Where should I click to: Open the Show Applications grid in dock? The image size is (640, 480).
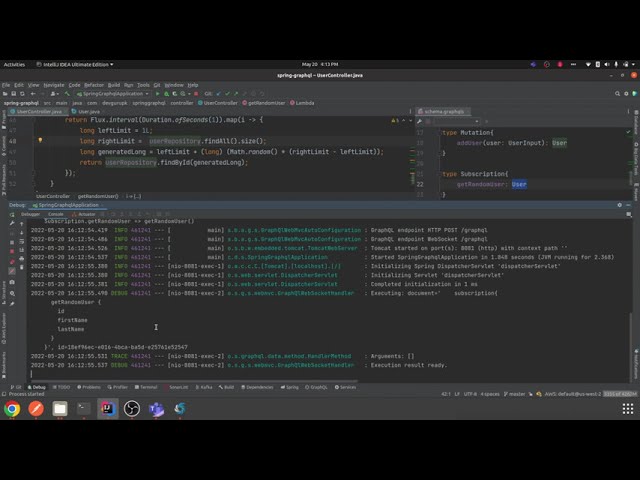click(x=628, y=409)
